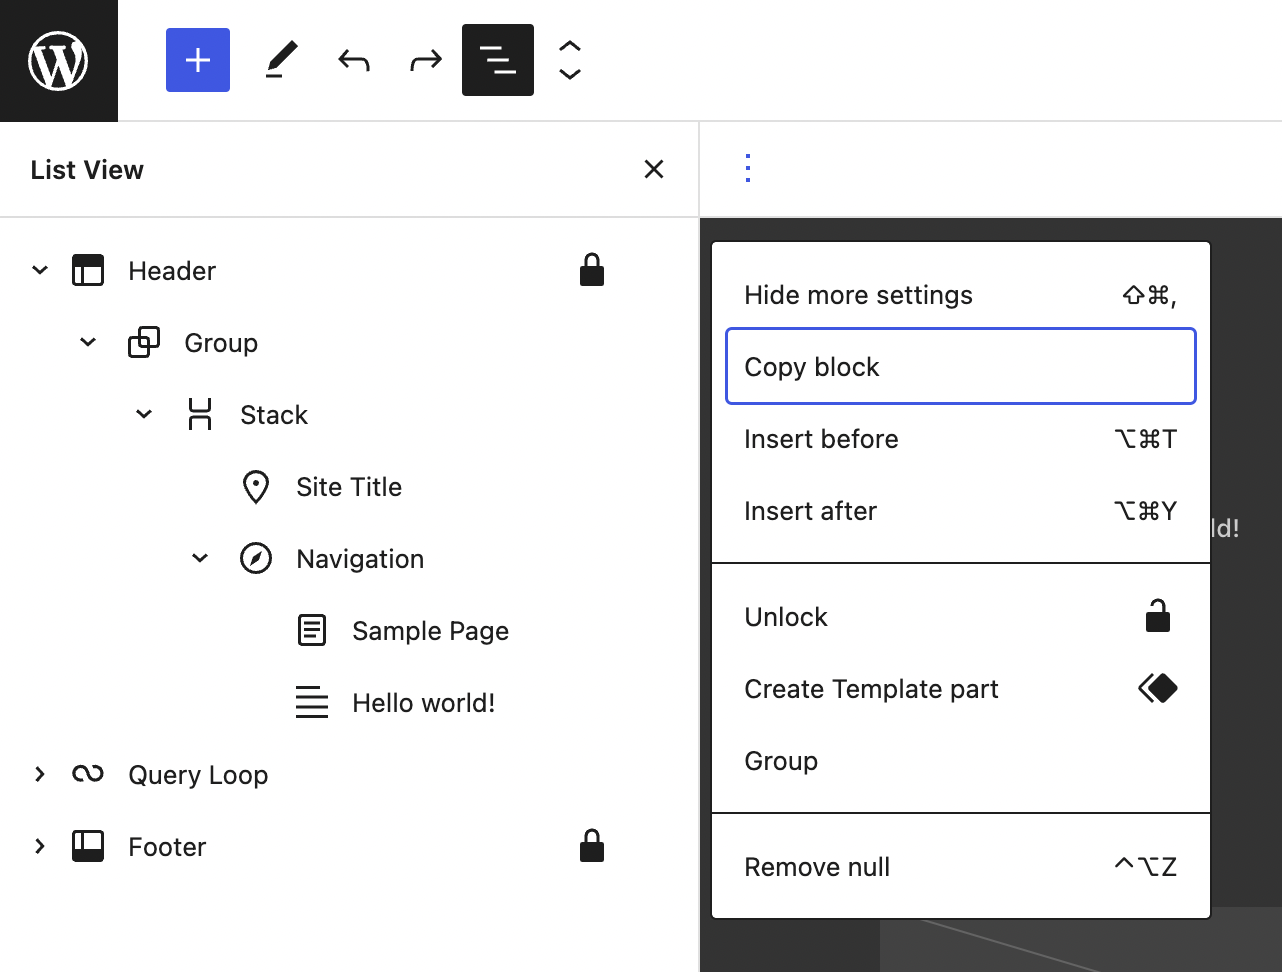1282x972 pixels.
Task: Click the Sample Page document icon
Action: [312, 630]
